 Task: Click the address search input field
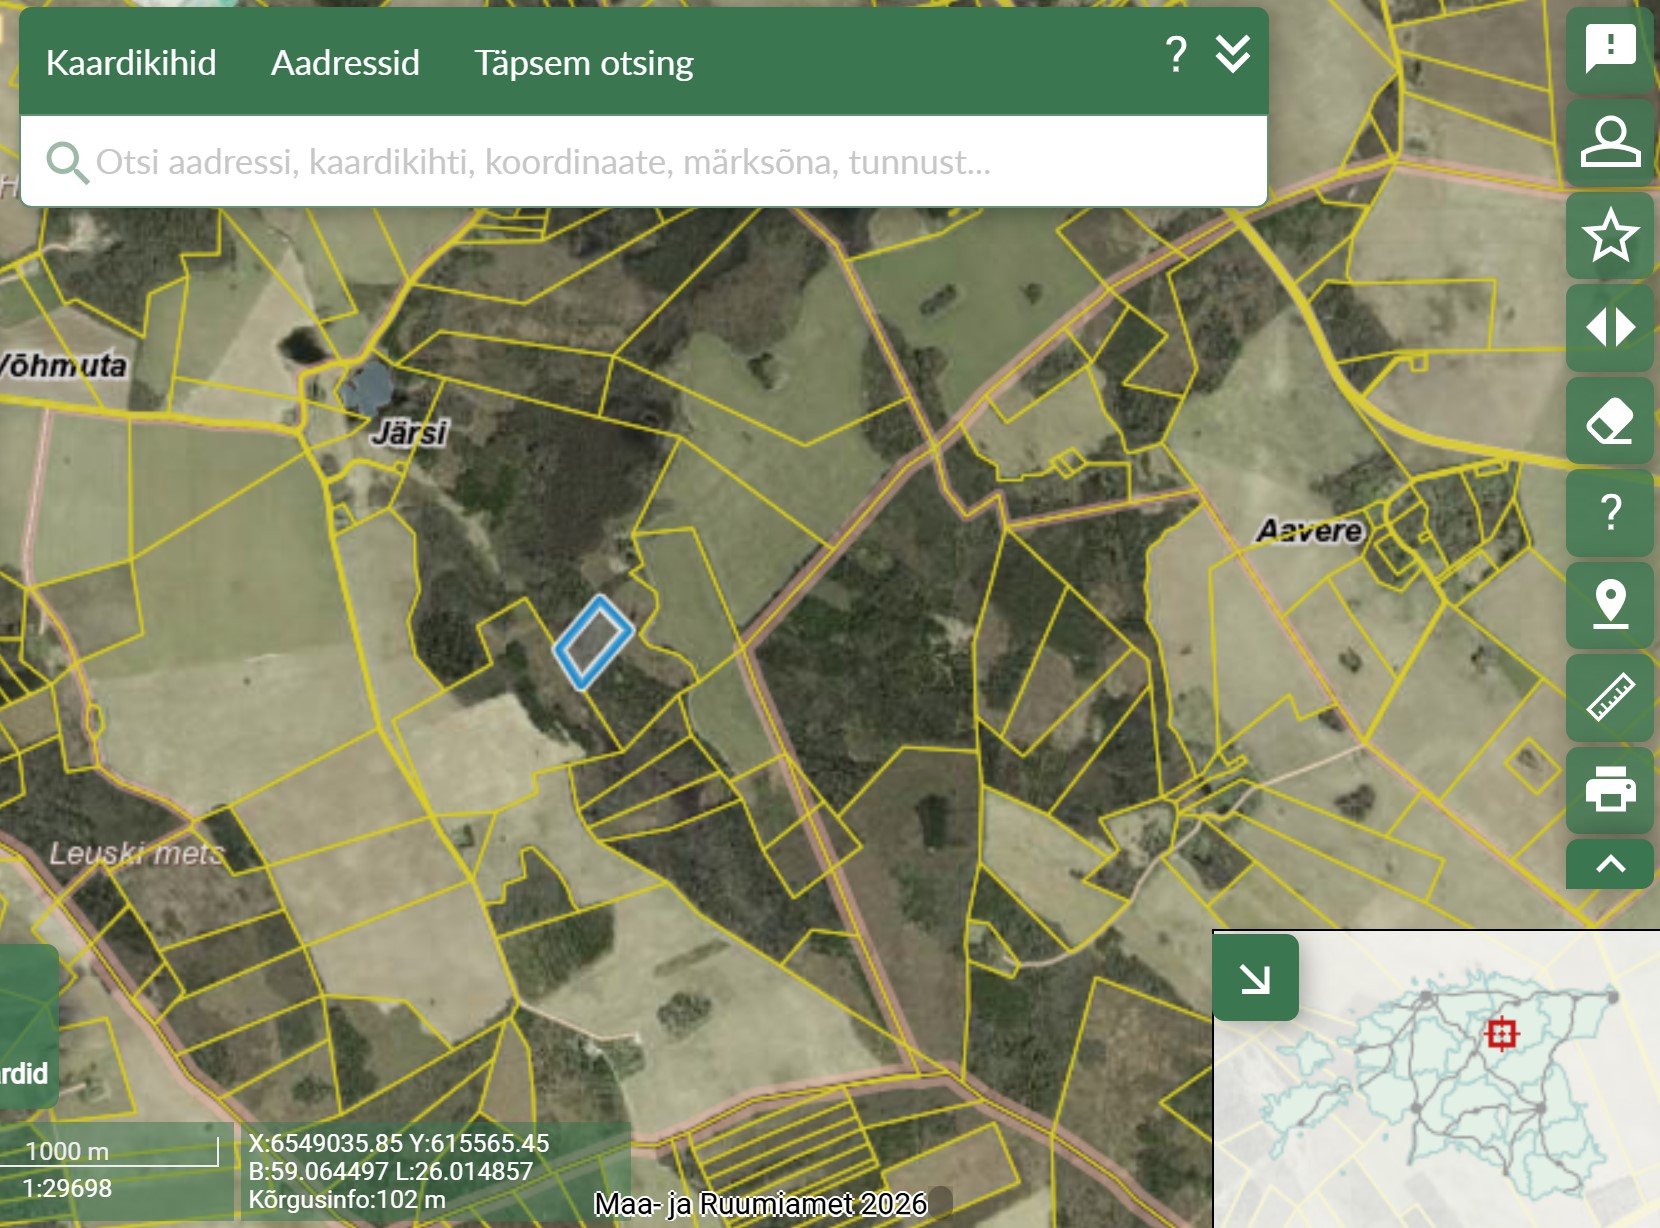pos(640,162)
